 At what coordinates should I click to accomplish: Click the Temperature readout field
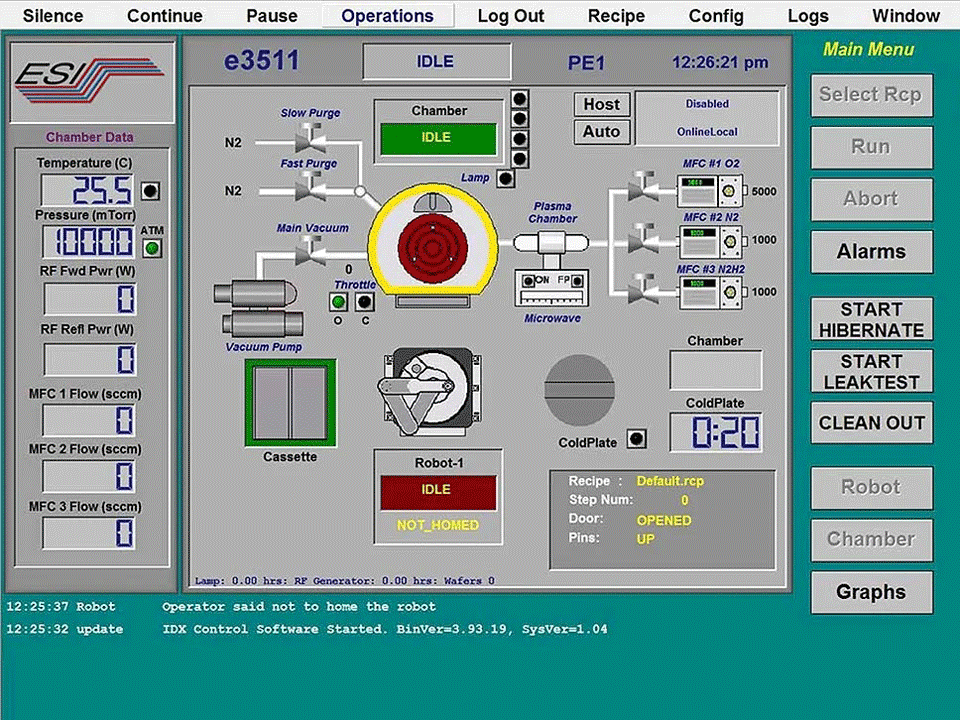tap(87, 190)
